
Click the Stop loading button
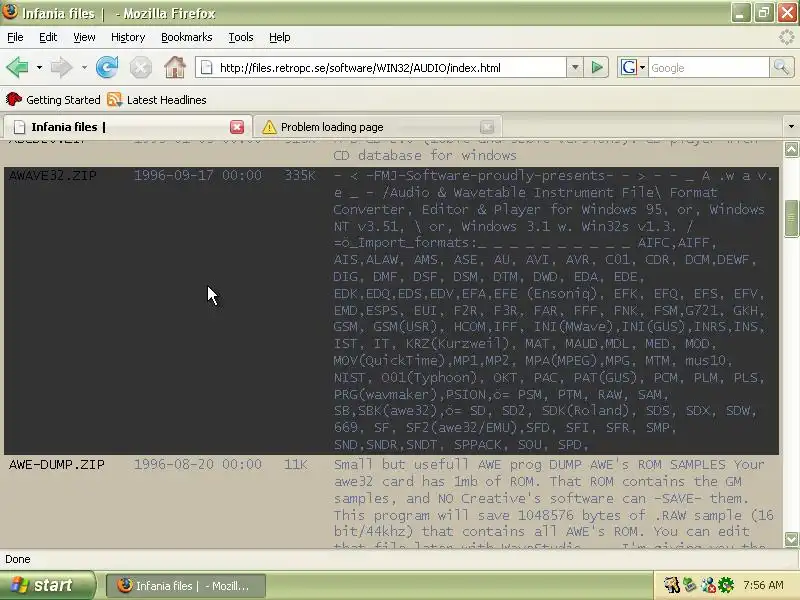coord(140,67)
